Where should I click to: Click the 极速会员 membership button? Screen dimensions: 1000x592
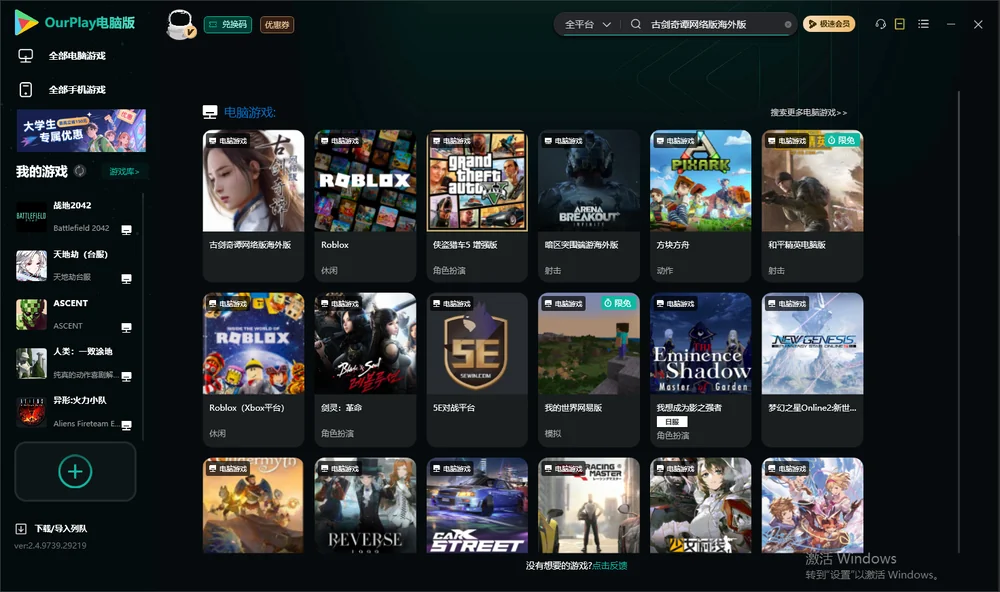(829, 24)
